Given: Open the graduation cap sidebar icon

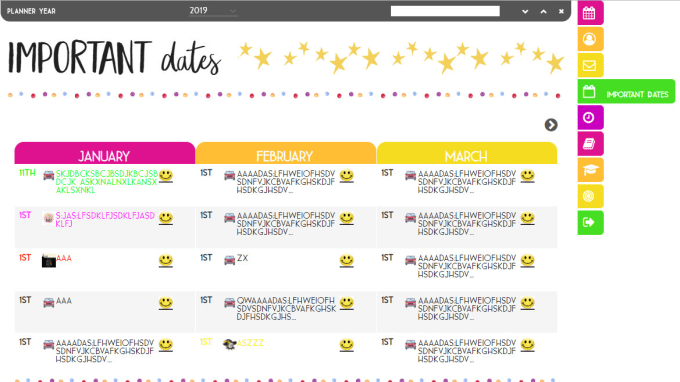Looking at the screenshot, I should [590, 170].
